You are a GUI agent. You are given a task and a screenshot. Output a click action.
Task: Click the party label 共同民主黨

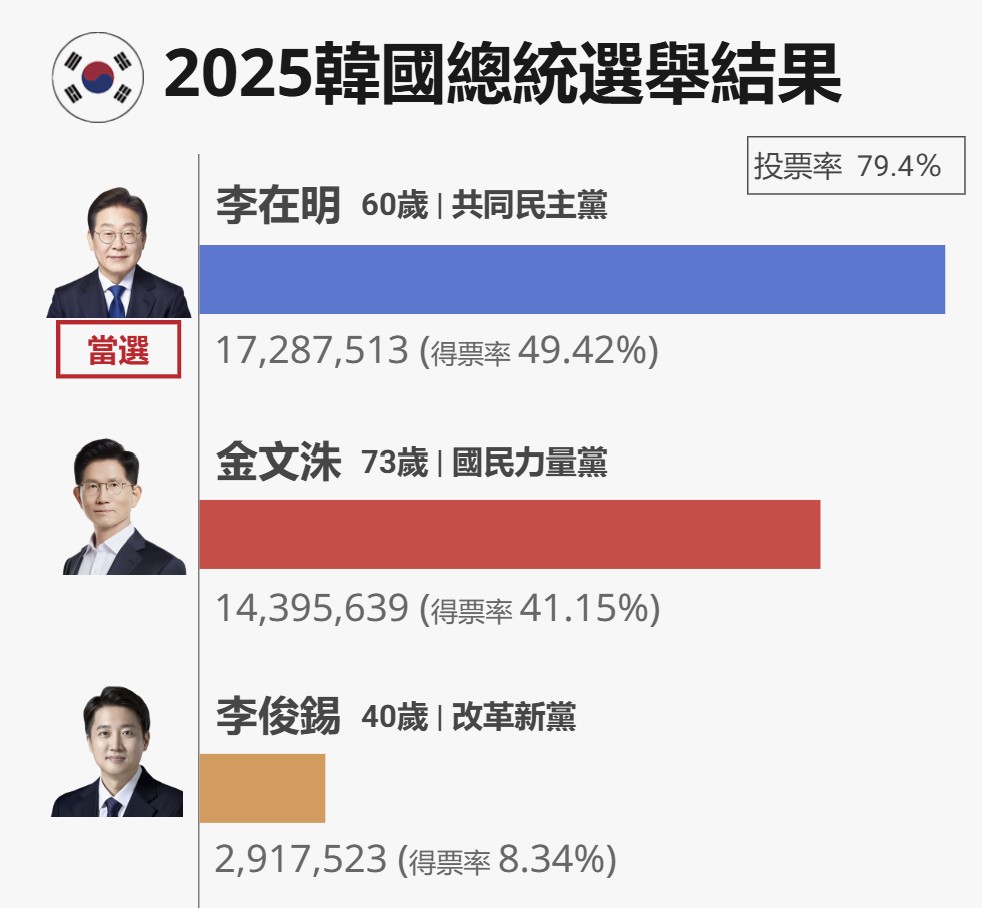530,205
